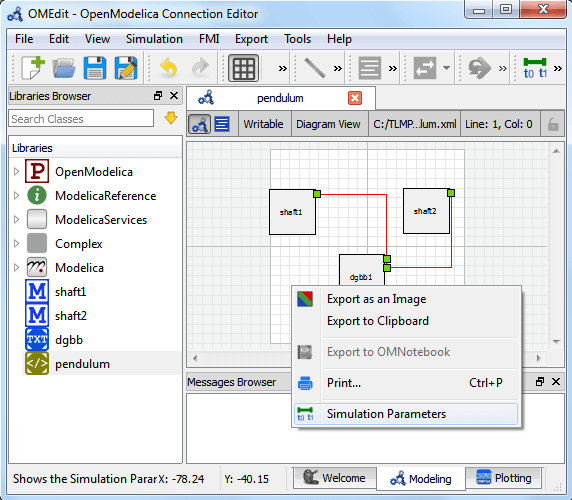Click the Search Classes input field
The height and width of the screenshot is (500, 572).
pos(81,119)
